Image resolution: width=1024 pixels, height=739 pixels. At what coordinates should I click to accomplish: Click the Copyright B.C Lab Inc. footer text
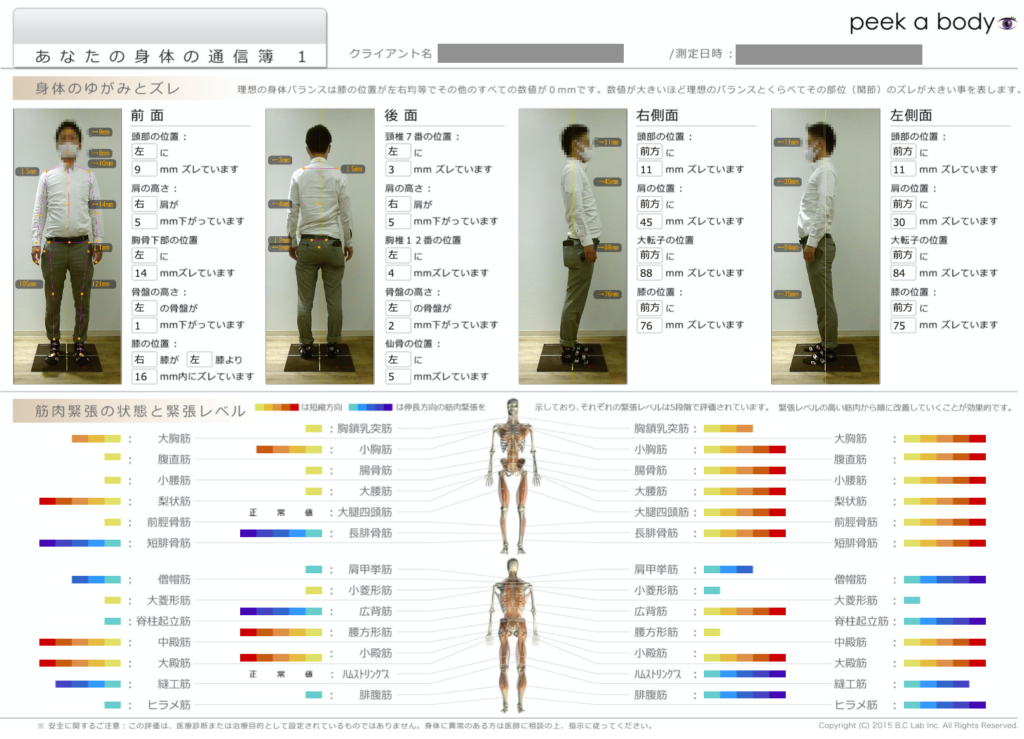tap(917, 726)
